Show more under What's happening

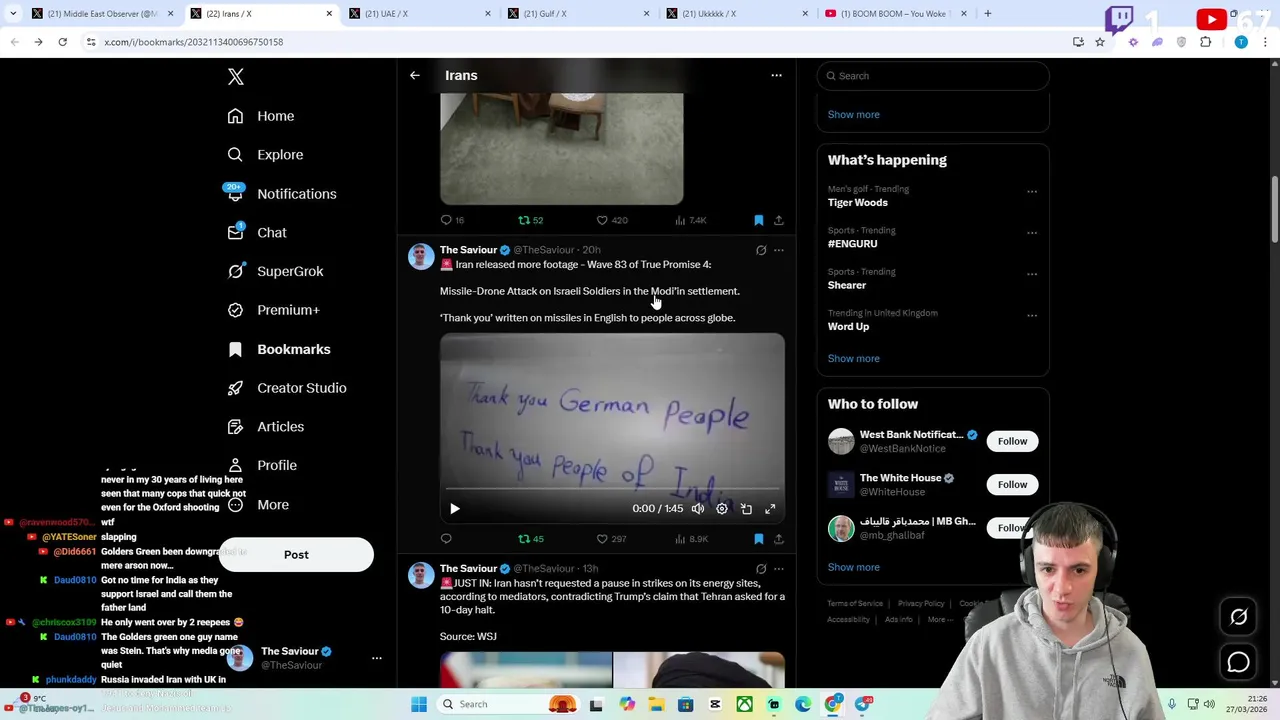tap(853, 358)
